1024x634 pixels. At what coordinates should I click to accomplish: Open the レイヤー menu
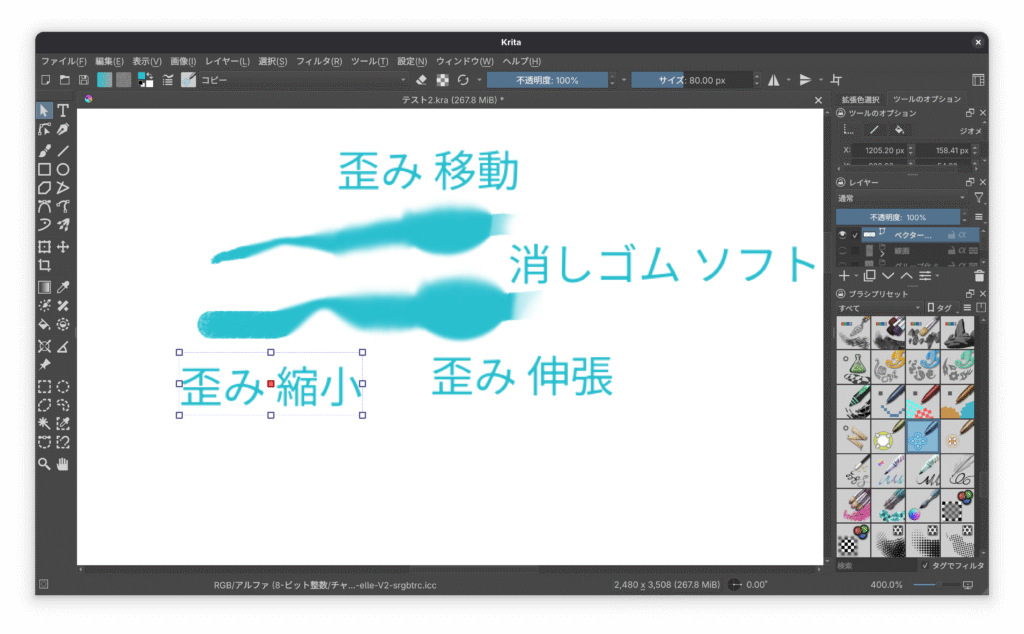(227, 61)
